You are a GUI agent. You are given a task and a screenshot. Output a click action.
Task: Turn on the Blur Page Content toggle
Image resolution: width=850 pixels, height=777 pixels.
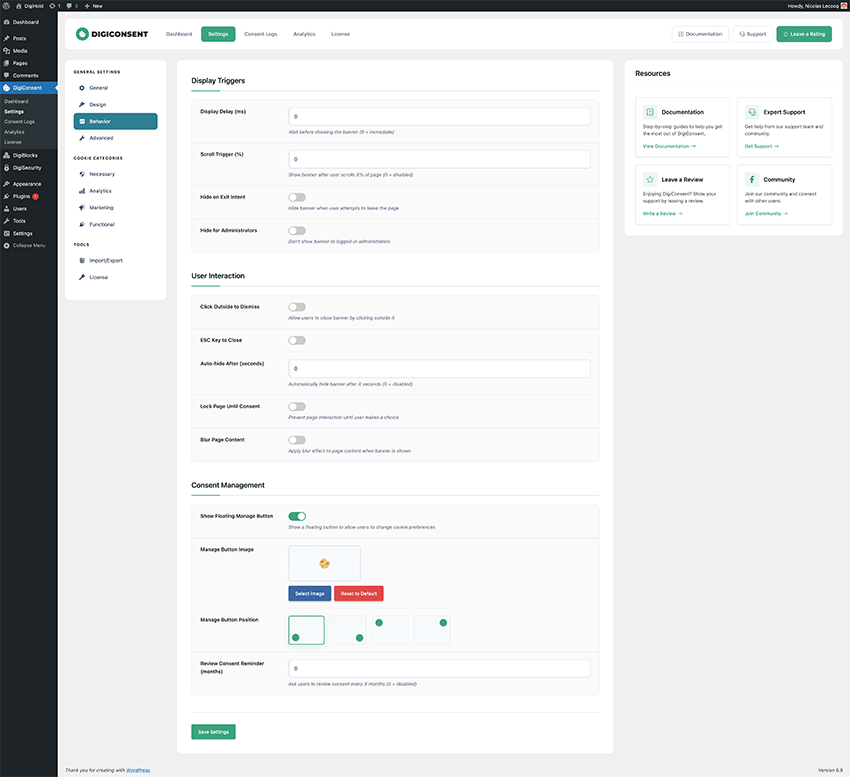pos(297,440)
